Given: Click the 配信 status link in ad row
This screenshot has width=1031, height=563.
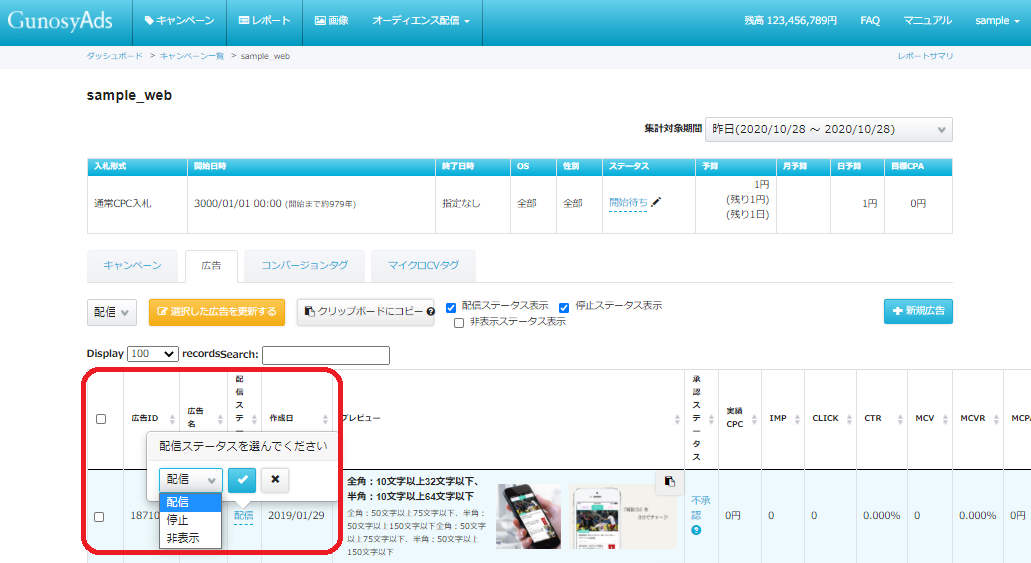Looking at the screenshot, I should pyautogui.click(x=243, y=516).
